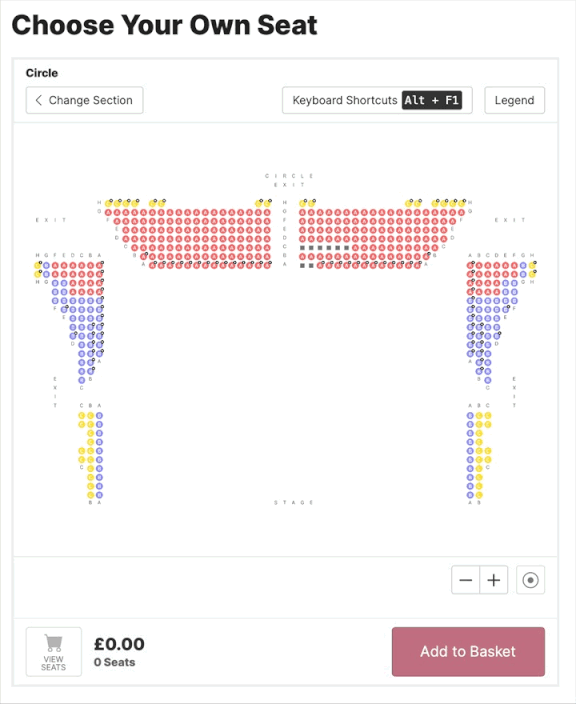Pick bottom yellow seat in lower-left box column B
This screenshot has width=576, height=704.
coord(91,495)
